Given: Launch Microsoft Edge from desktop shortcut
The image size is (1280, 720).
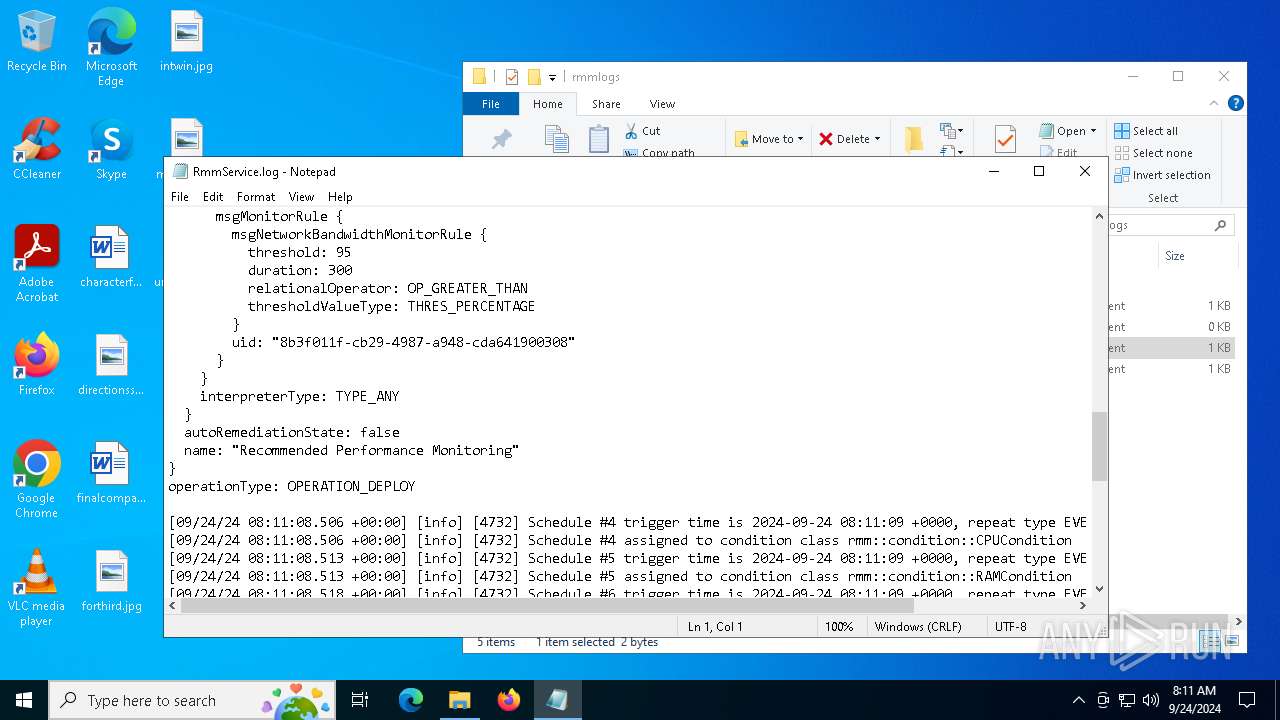Looking at the screenshot, I should pyautogui.click(x=111, y=48).
